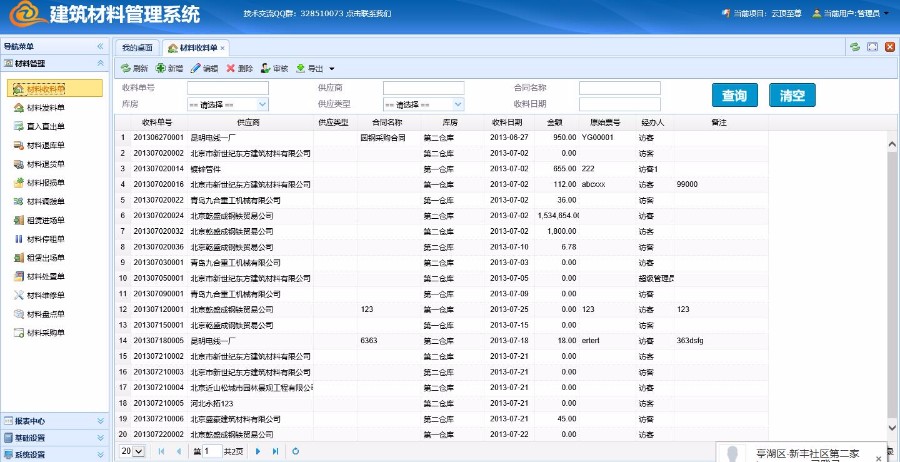This screenshot has width=900, height=462.
Task: Go to next page in pagination bar
Action: [x=258, y=451]
